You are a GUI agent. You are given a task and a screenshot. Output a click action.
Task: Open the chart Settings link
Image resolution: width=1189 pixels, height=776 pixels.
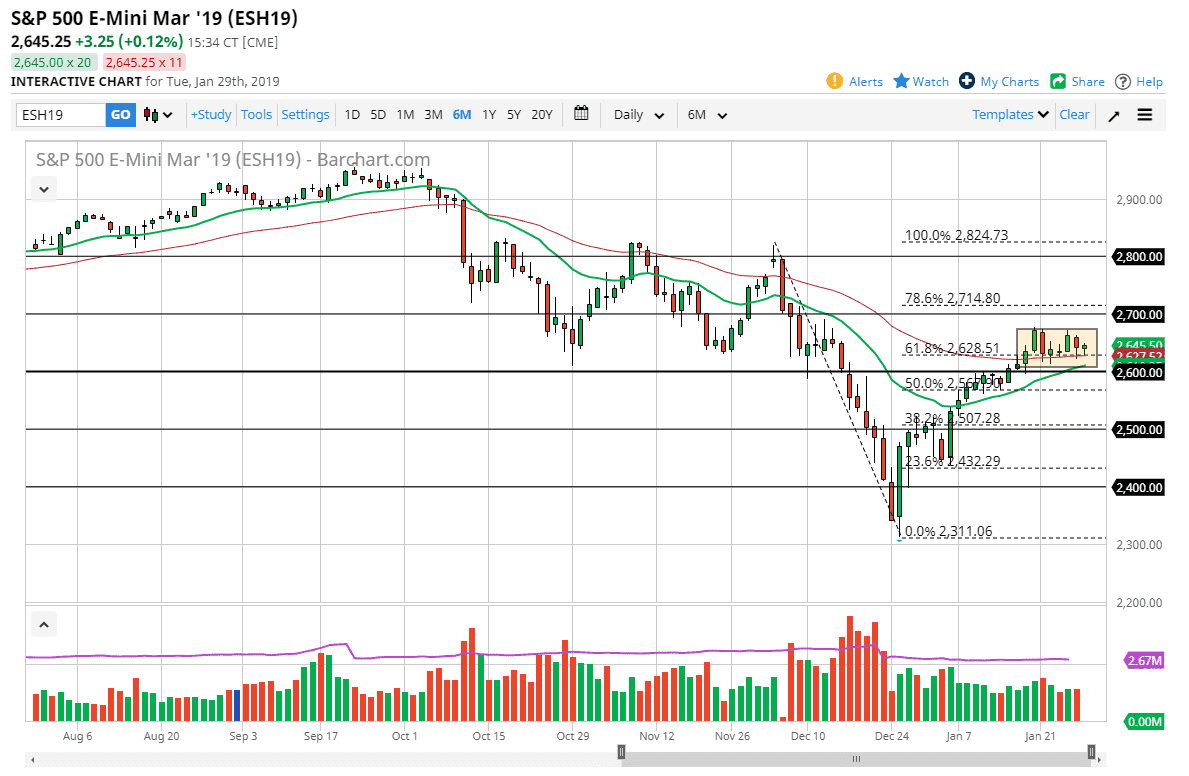305,115
